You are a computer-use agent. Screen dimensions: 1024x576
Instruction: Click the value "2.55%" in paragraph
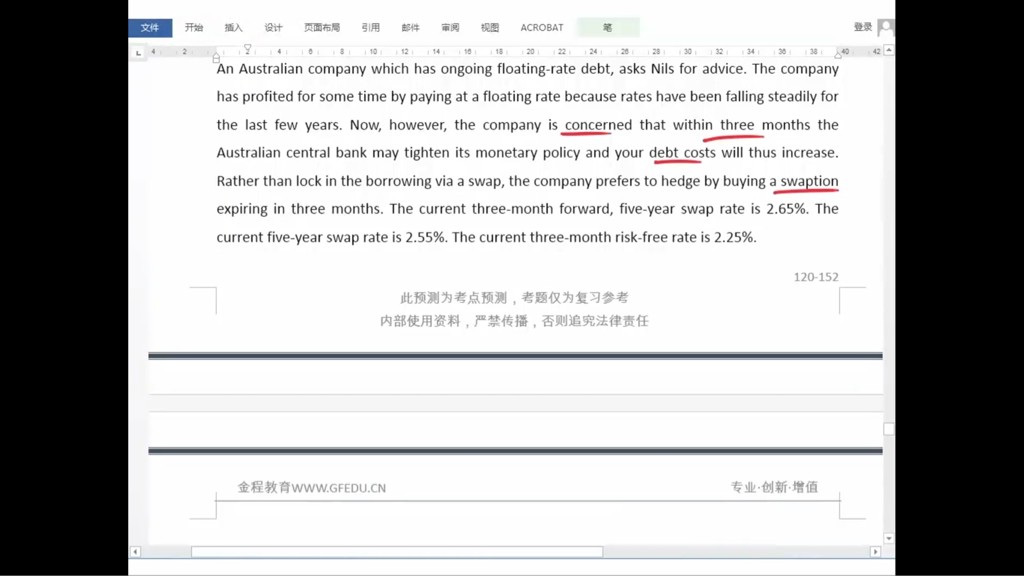[426, 237]
